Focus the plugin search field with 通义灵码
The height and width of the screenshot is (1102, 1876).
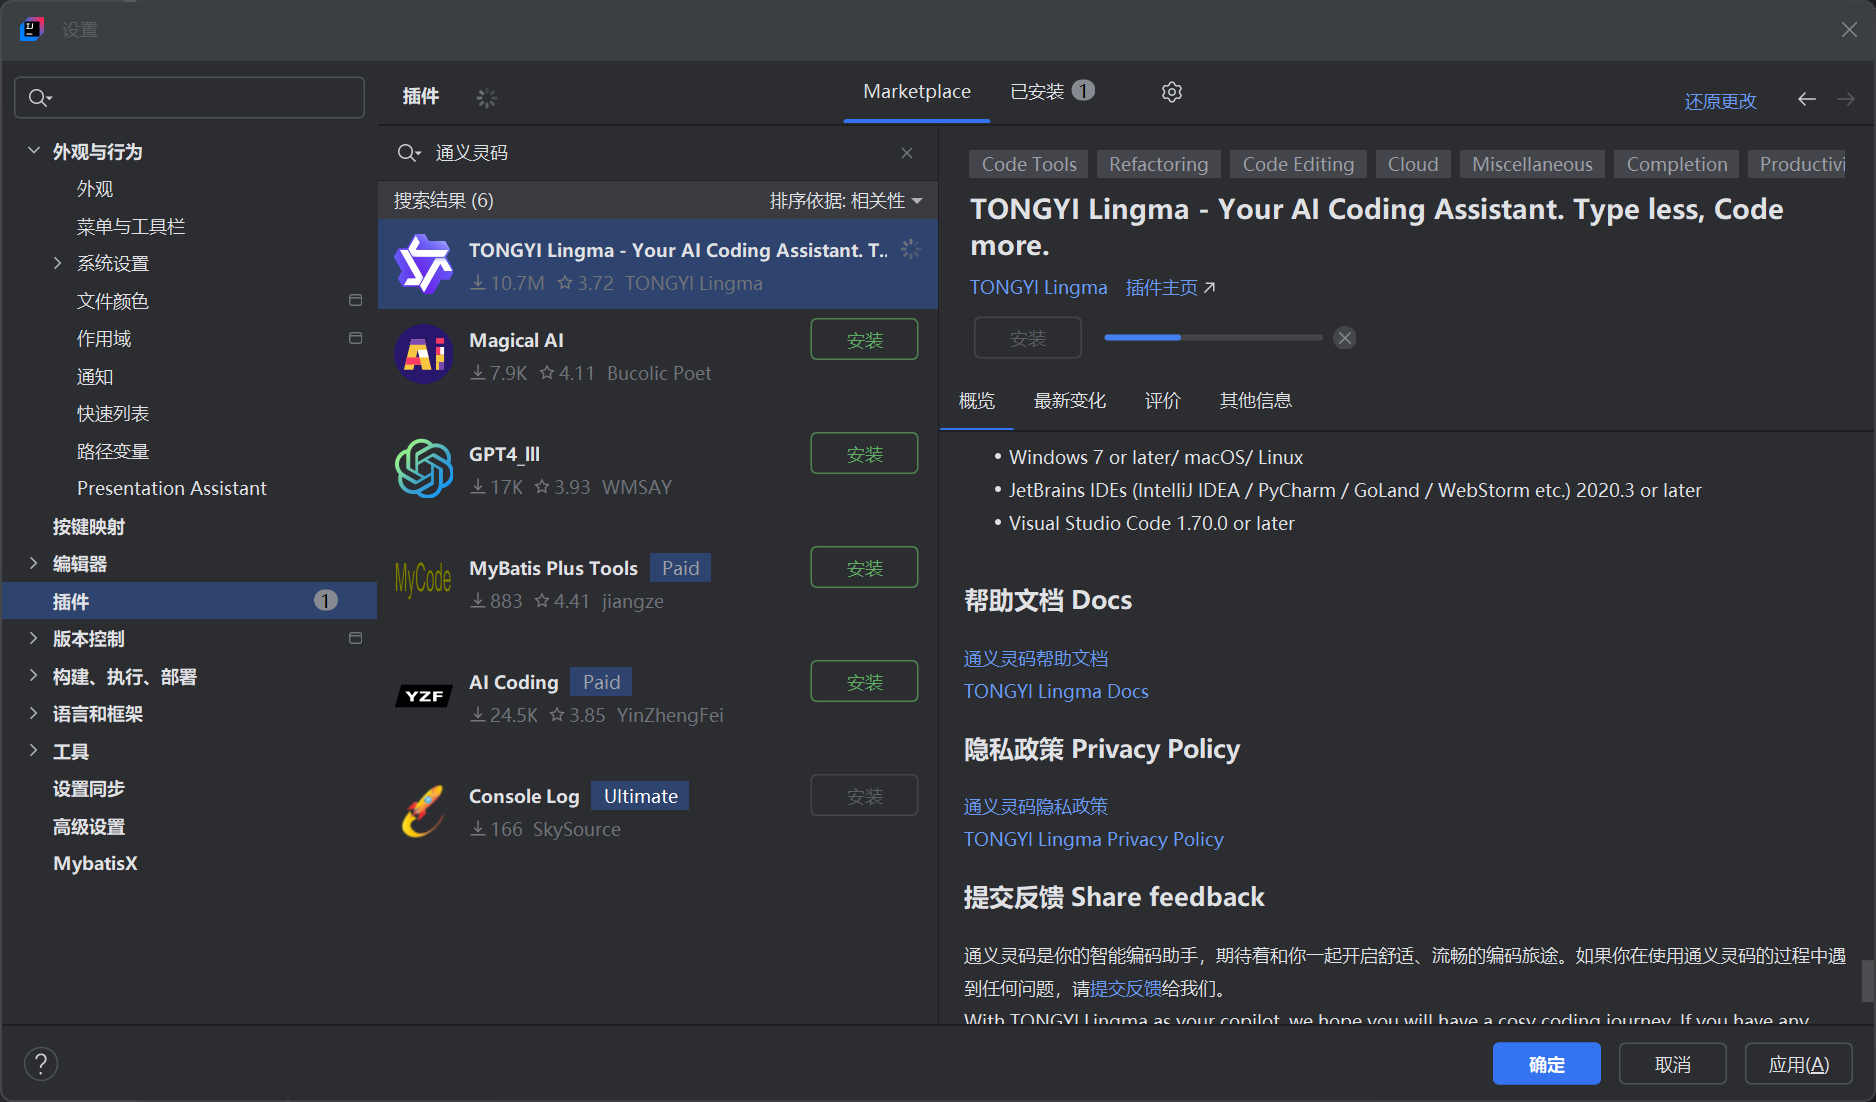[660, 153]
